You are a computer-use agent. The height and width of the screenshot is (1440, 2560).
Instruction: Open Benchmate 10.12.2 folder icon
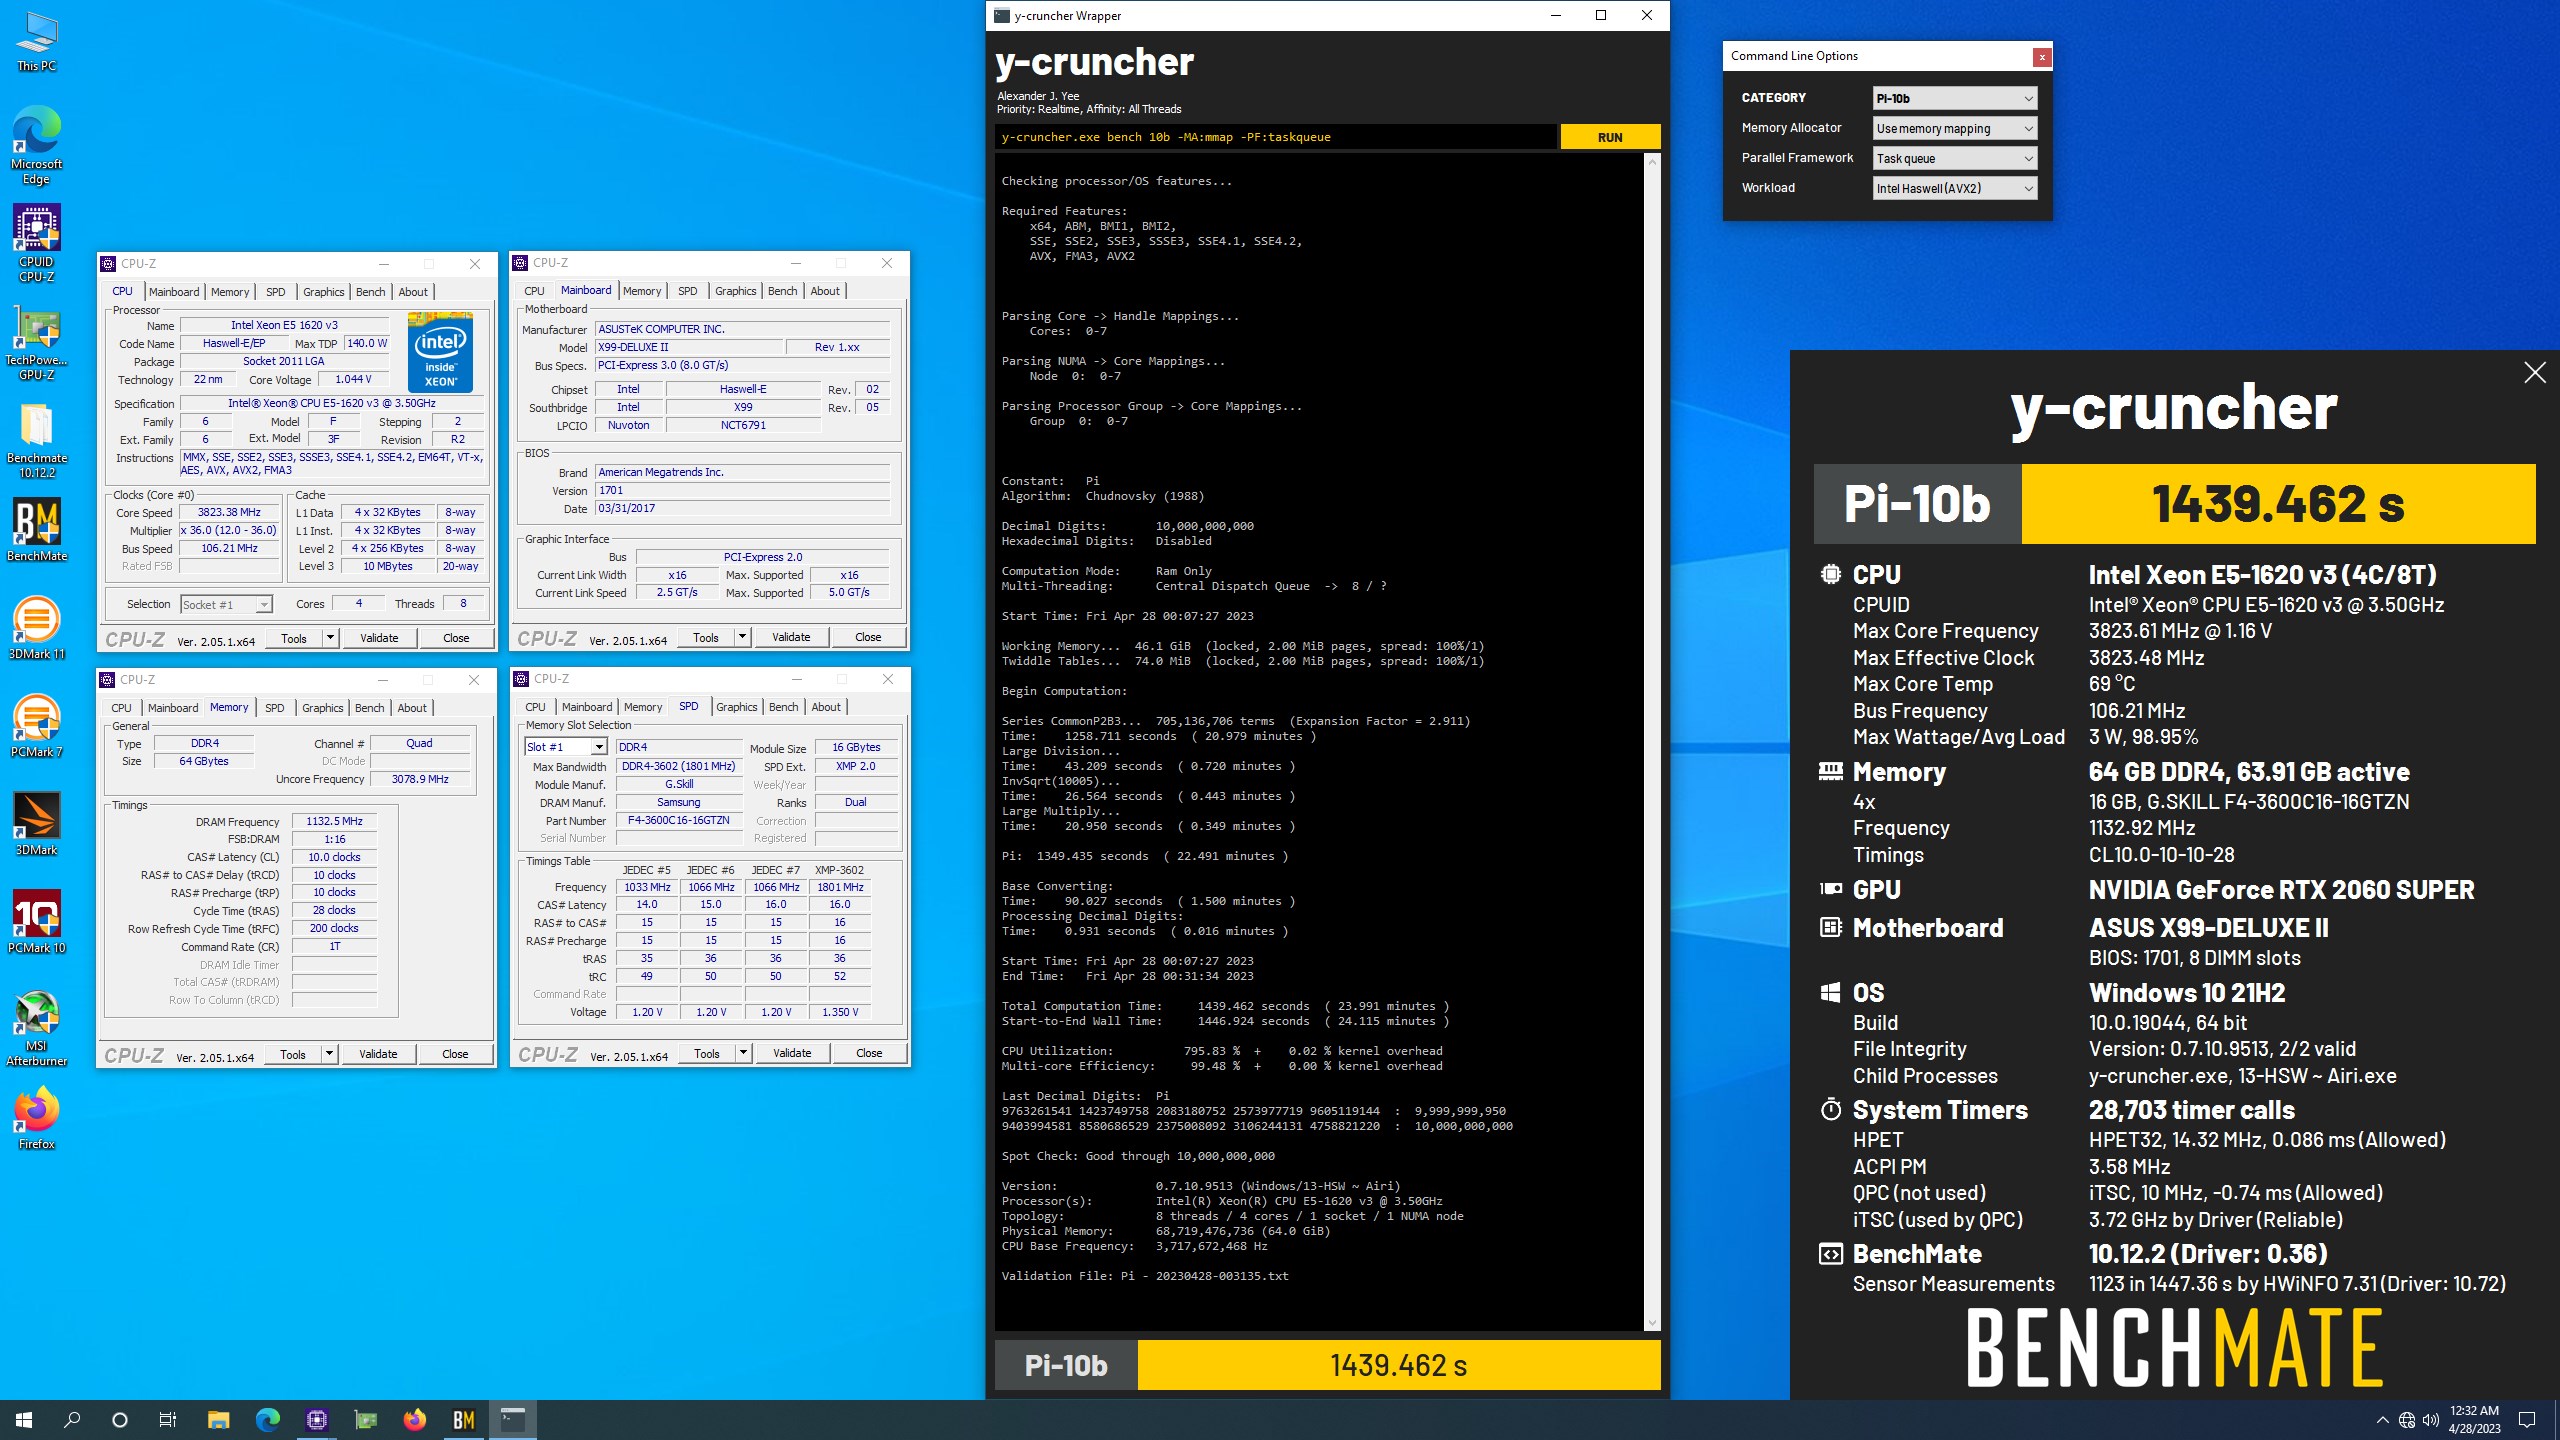coord(37,440)
